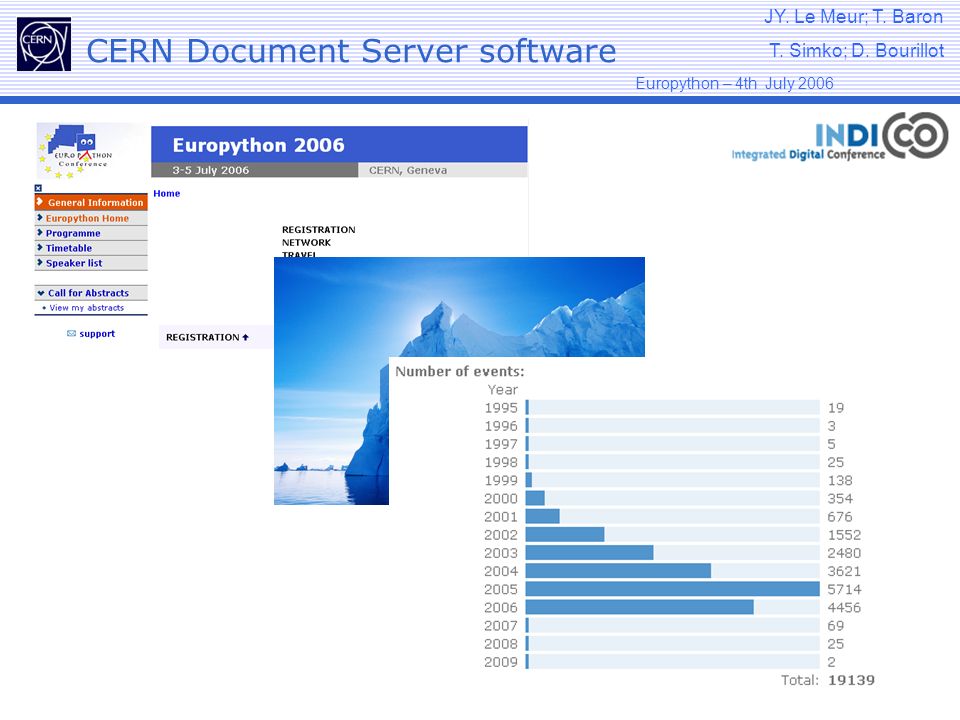This screenshot has height=720, width=960.
Task: Select the value 4456 for year 2006
Action: (x=844, y=607)
